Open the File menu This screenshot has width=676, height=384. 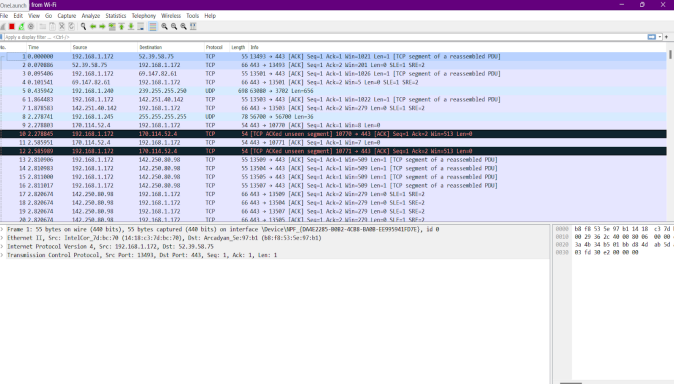point(4,16)
